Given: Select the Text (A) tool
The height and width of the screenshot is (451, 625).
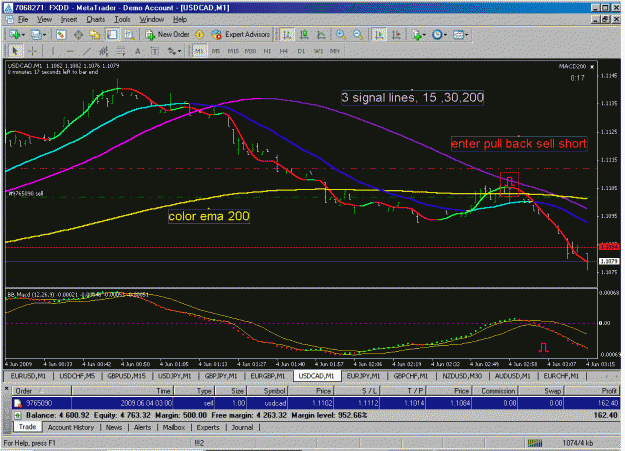Looking at the screenshot, I should [138, 51].
